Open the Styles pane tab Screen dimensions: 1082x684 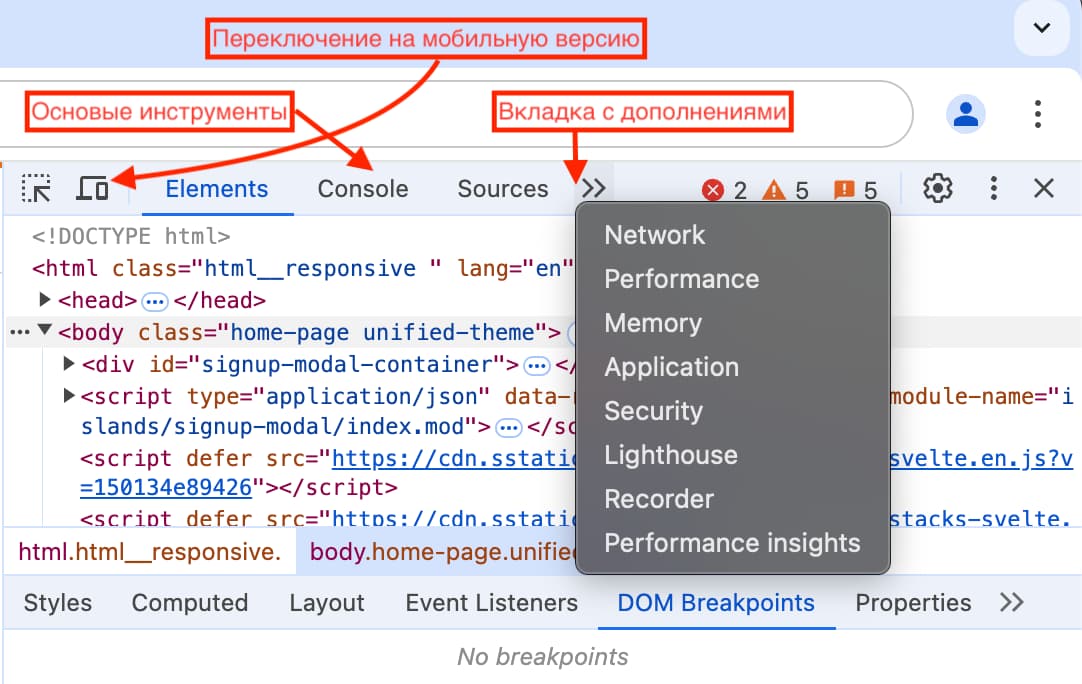(x=58, y=603)
